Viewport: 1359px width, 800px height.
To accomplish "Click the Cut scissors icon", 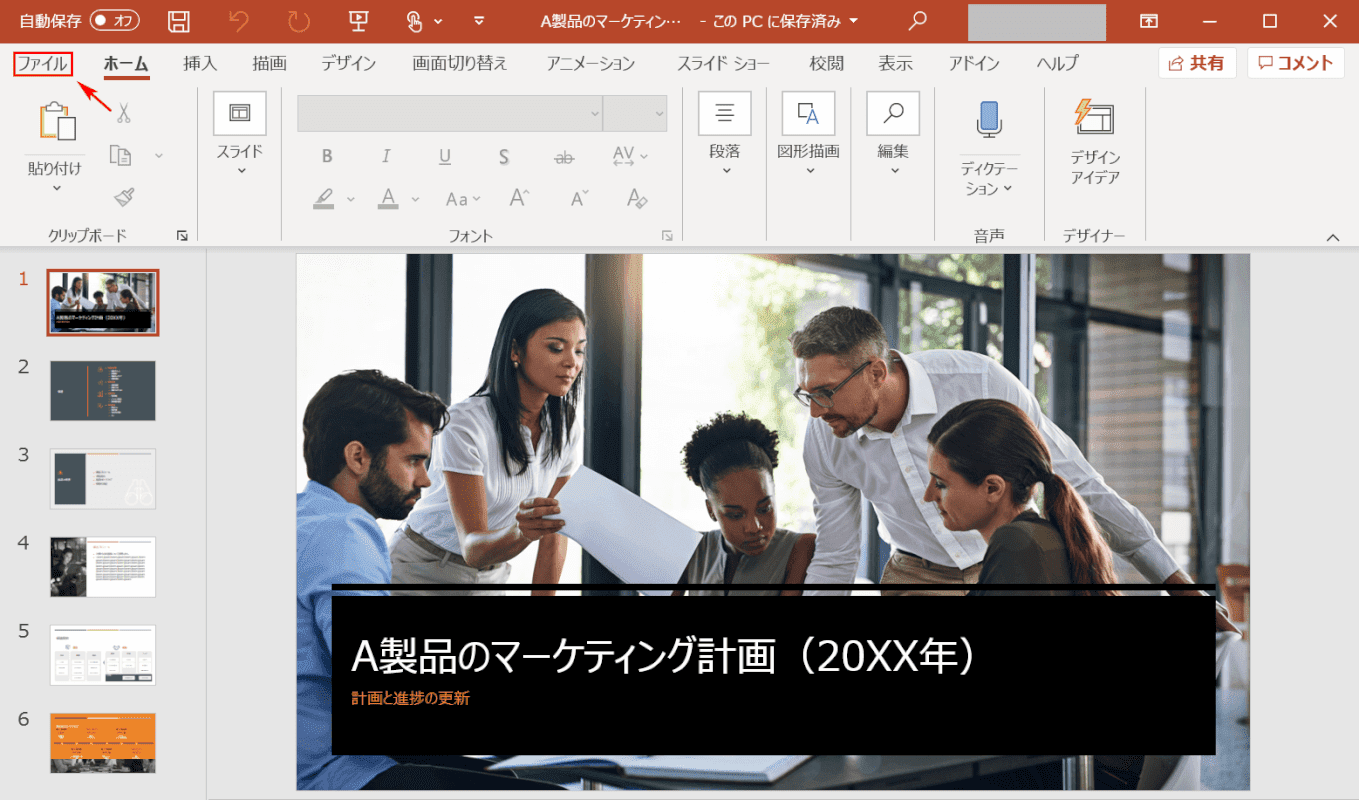I will (124, 113).
